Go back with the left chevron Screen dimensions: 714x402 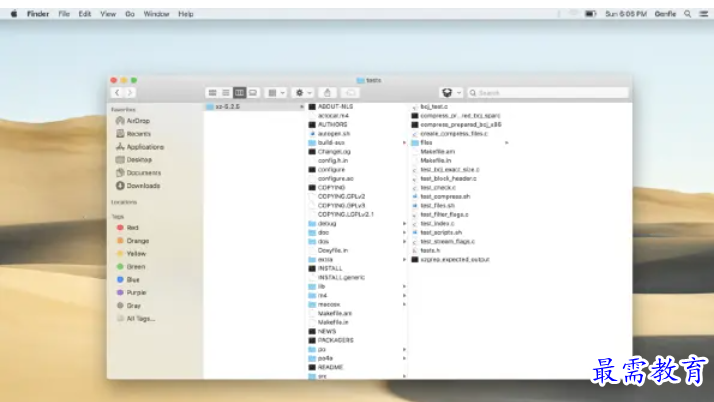click(x=117, y=93)
